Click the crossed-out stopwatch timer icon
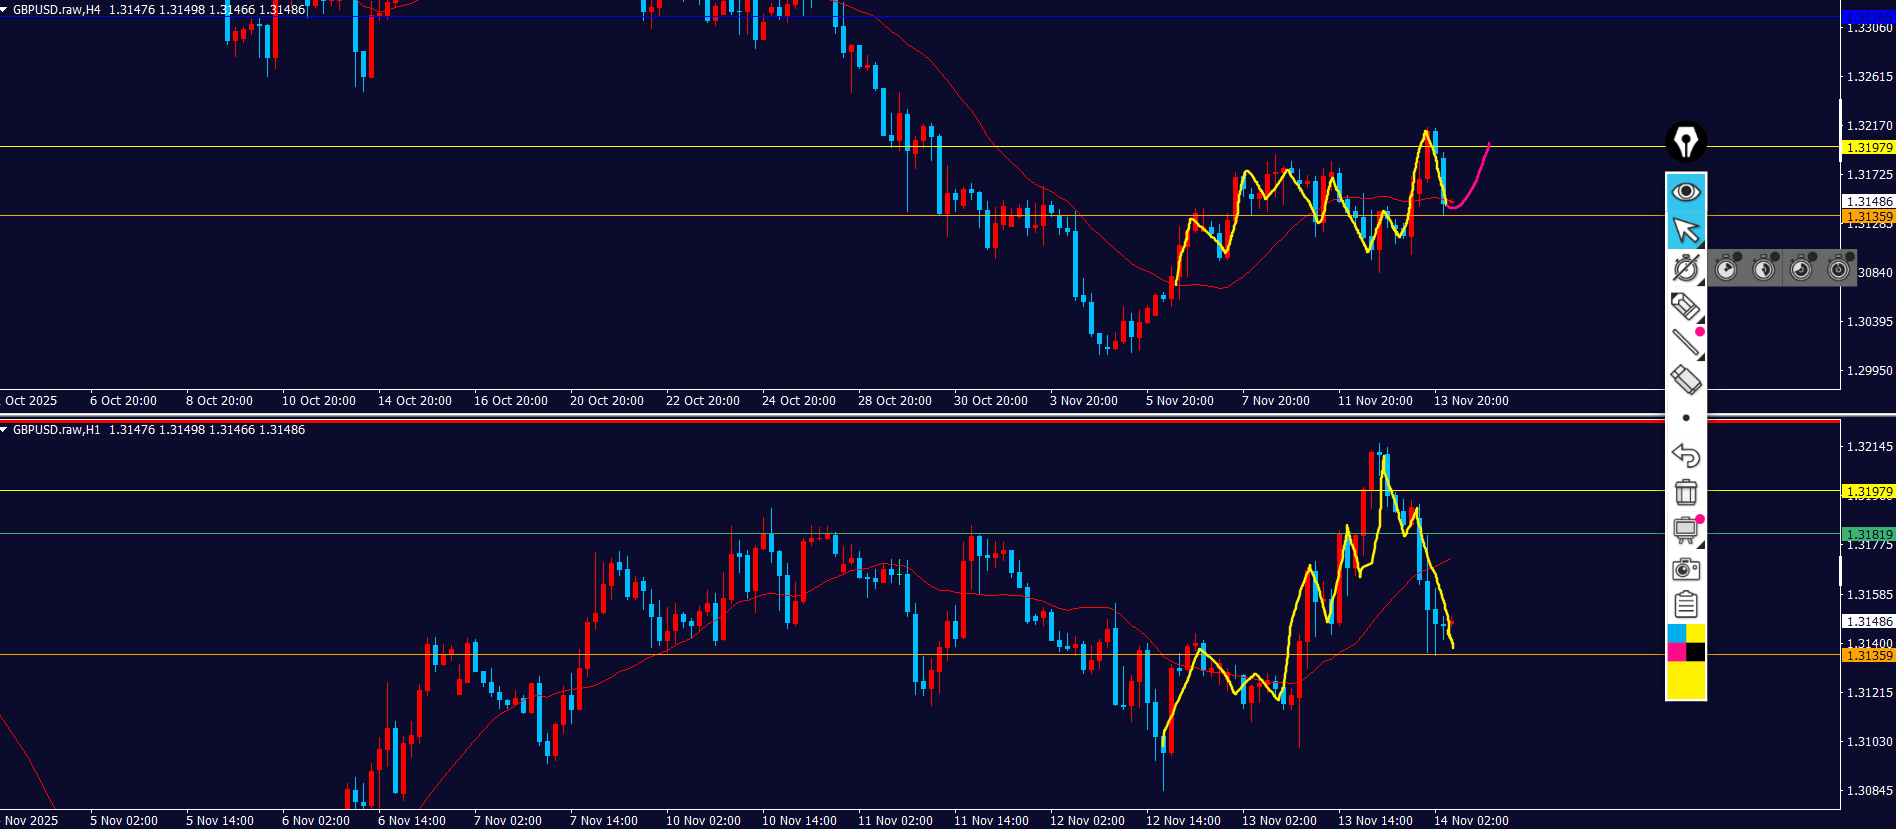The height and width of the screenshot is (829, 1896). [x=1686, y=268]
